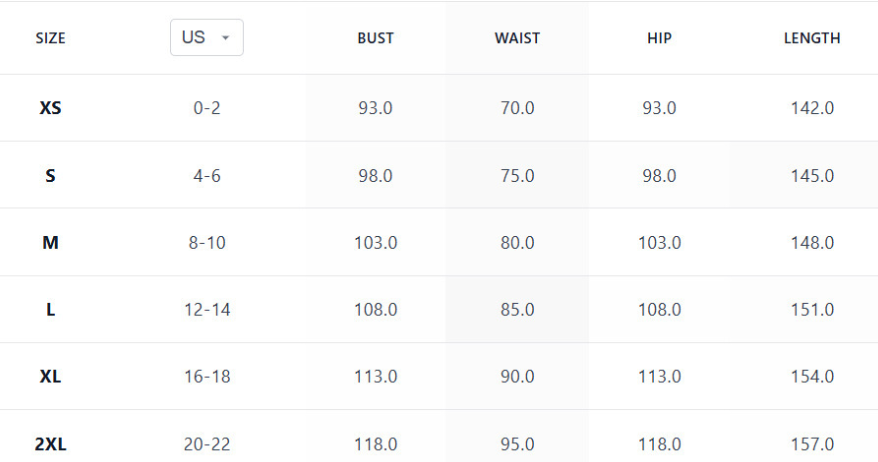
Task: Click the S size row label
Action: click(x=50, y=176)
